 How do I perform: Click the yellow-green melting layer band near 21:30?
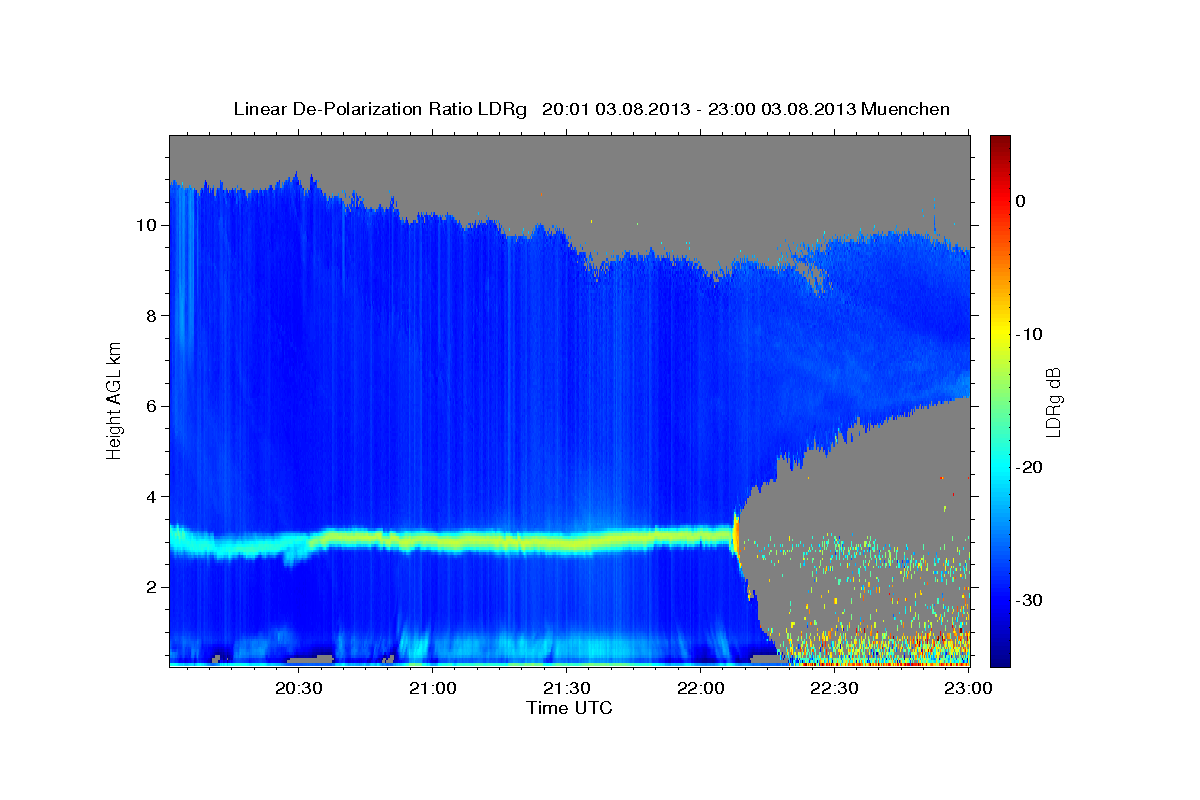click(x=566, y=543)
